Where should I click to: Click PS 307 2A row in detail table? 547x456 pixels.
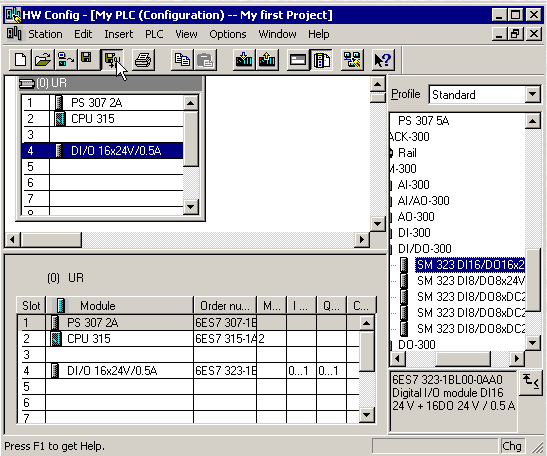pyautogui.click(x=188, y=323)
